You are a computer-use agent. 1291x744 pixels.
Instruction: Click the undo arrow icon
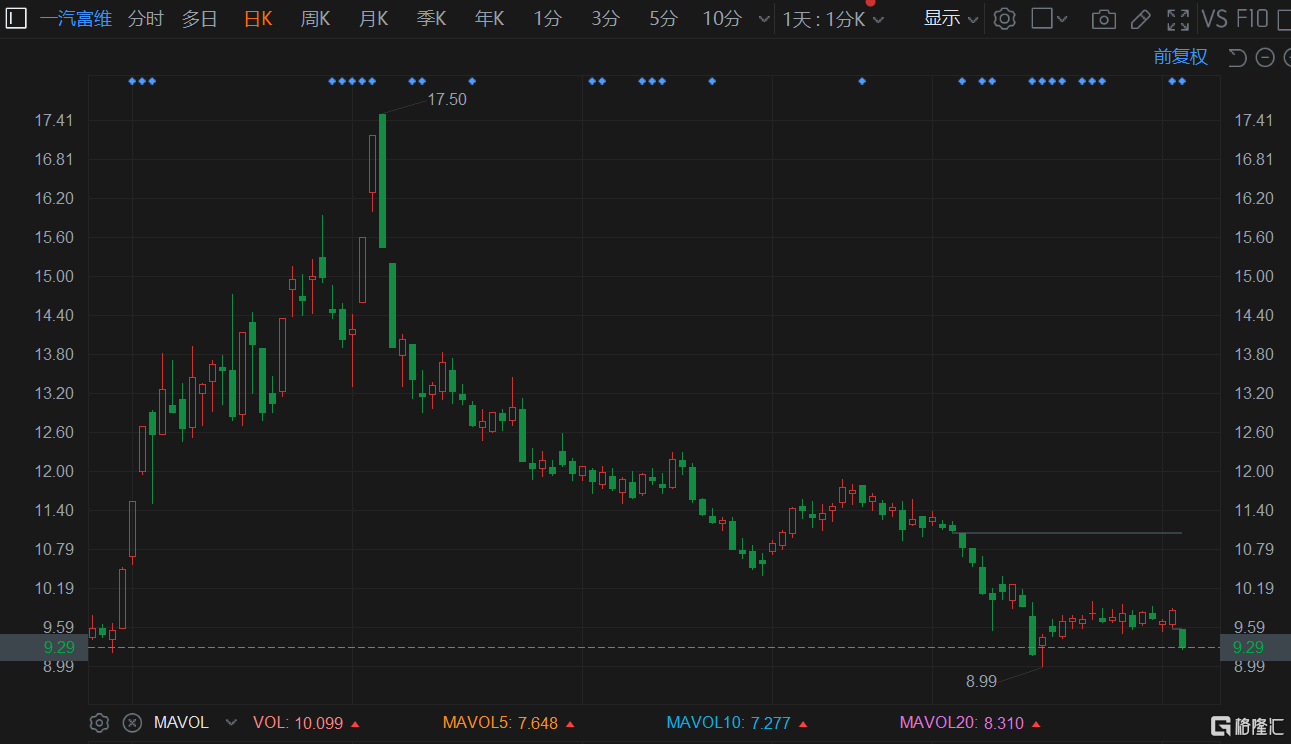pos(1237,57)
